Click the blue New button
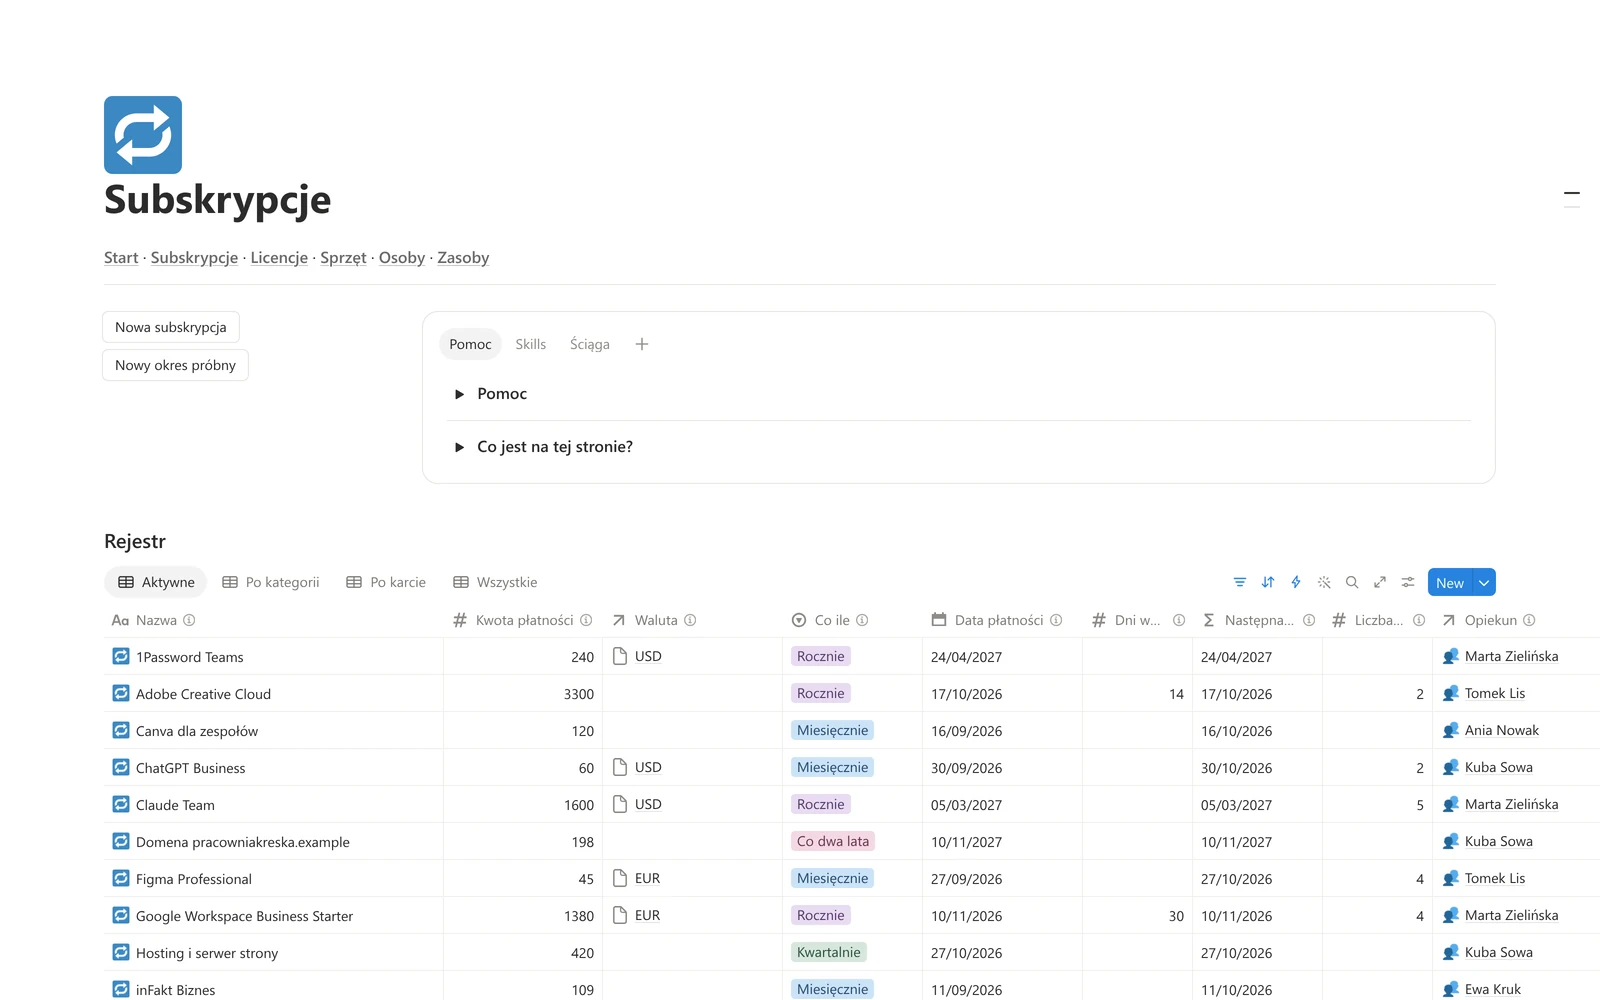The image size is (1600, 1000). click(1450, 582)
